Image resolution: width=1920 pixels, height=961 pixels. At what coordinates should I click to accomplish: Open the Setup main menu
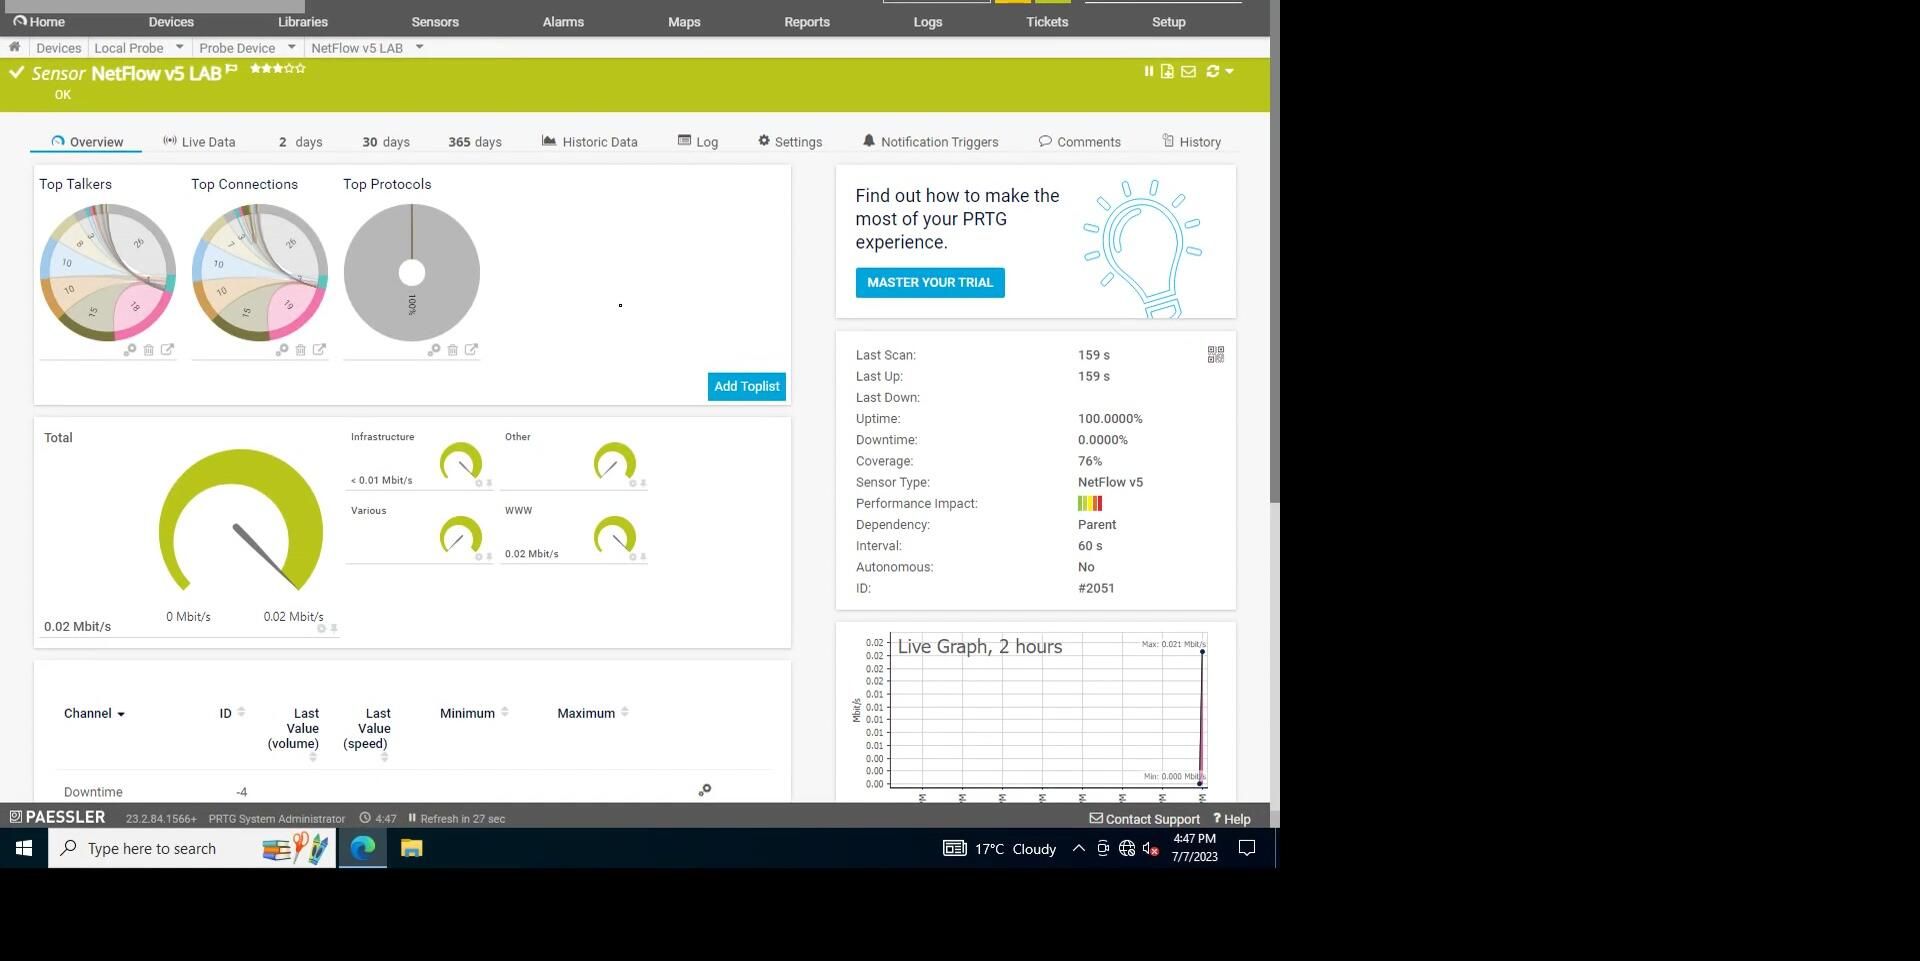[x=1168, y=21]
